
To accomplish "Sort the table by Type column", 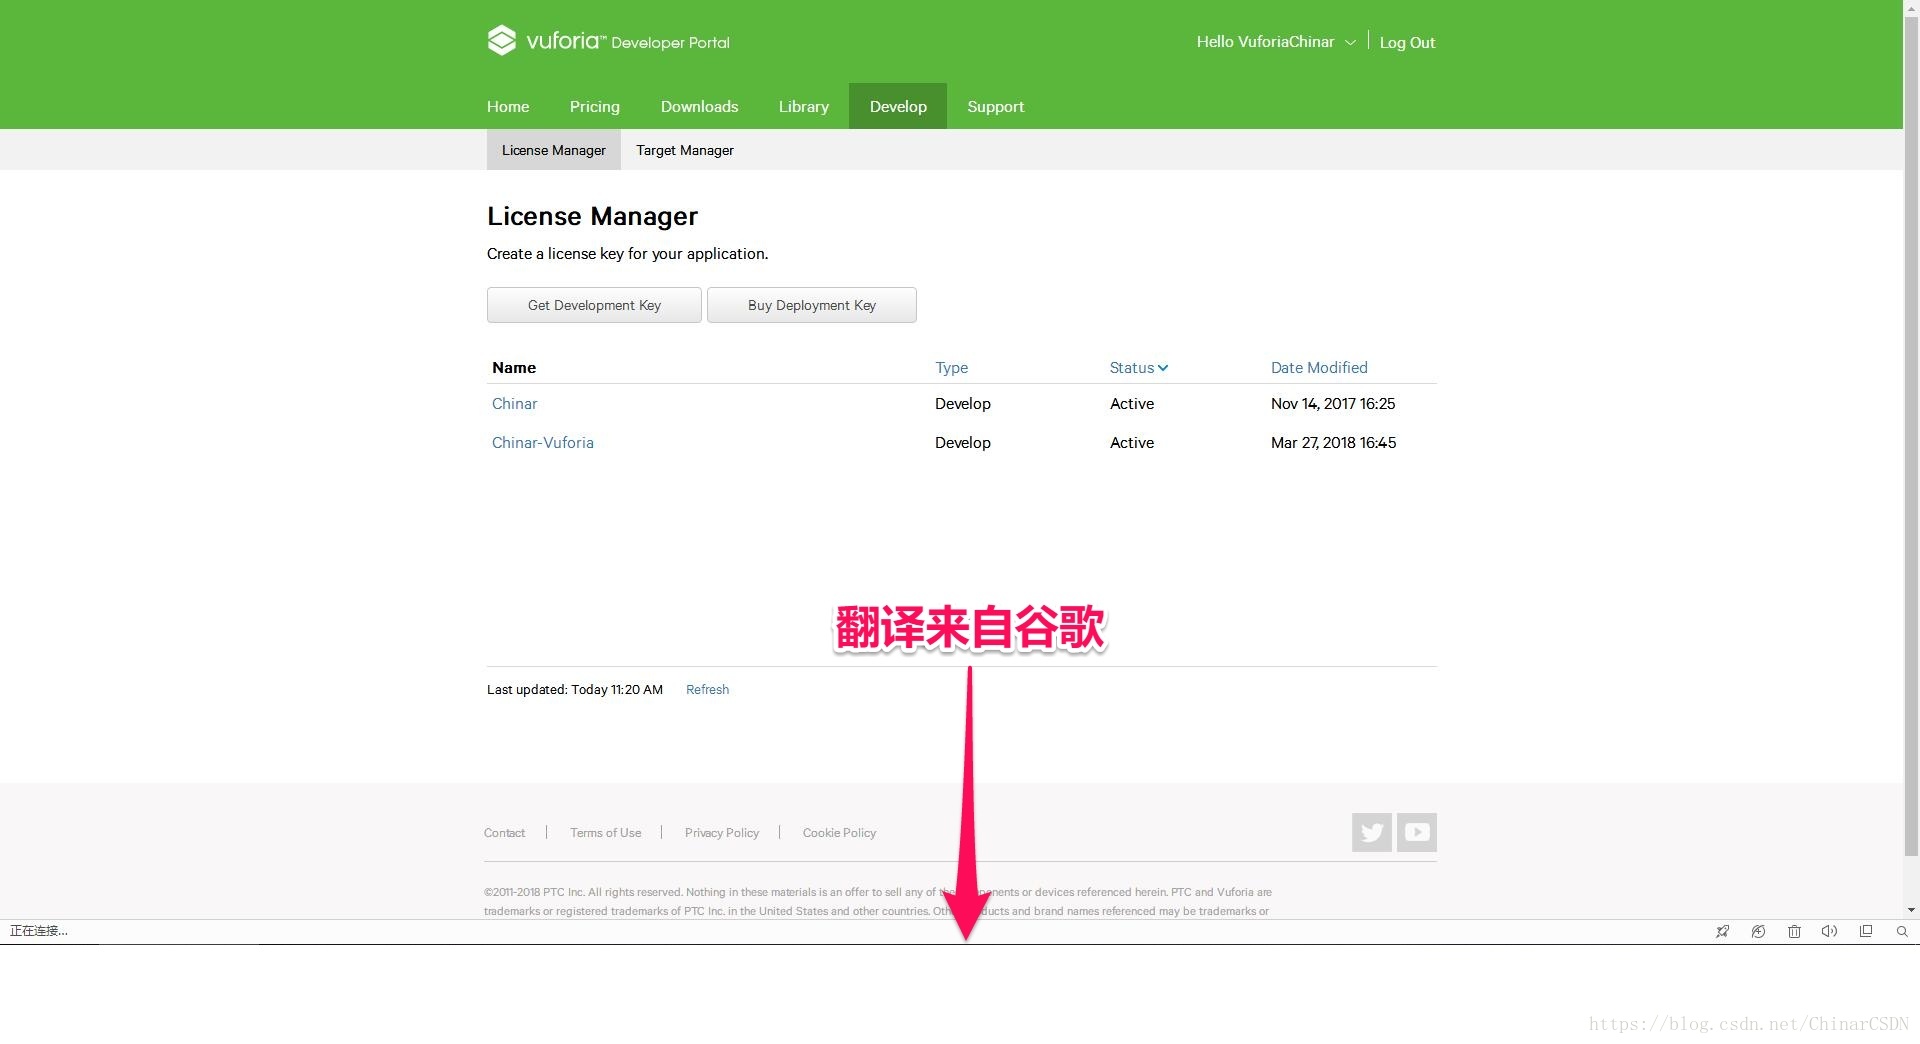I will pos(951,368).
